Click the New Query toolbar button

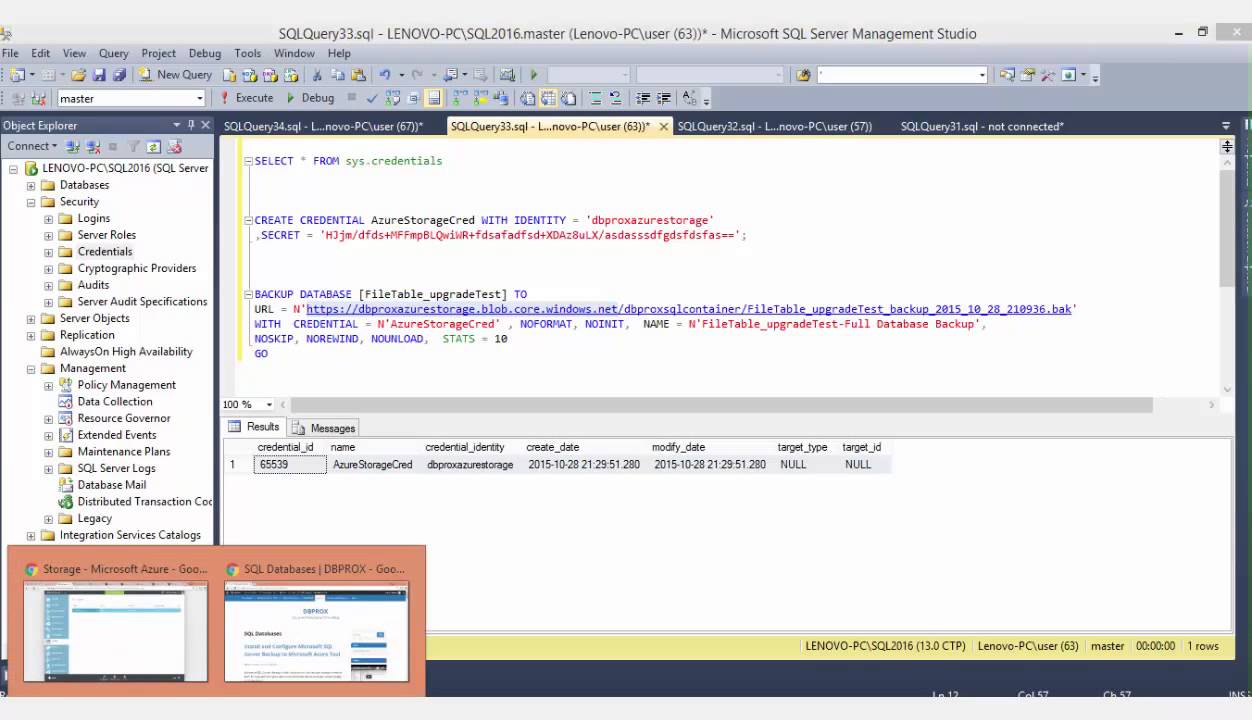176,75
